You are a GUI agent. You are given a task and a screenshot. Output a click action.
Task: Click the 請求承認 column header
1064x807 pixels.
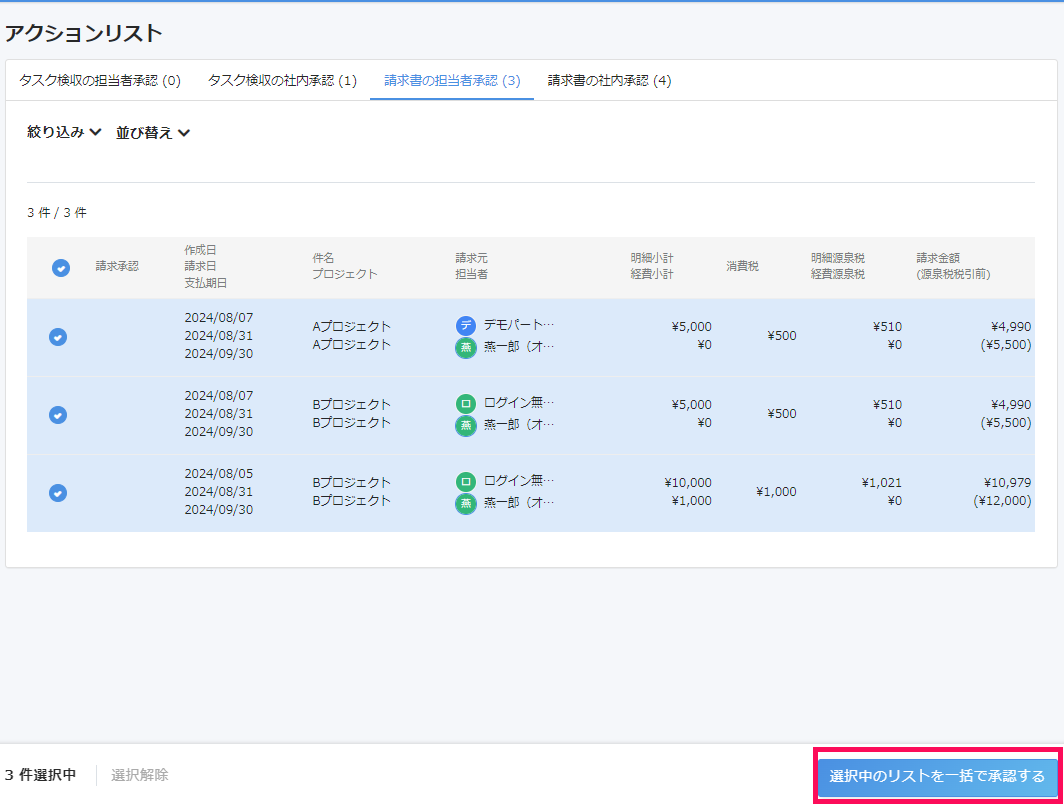[117, 266]
